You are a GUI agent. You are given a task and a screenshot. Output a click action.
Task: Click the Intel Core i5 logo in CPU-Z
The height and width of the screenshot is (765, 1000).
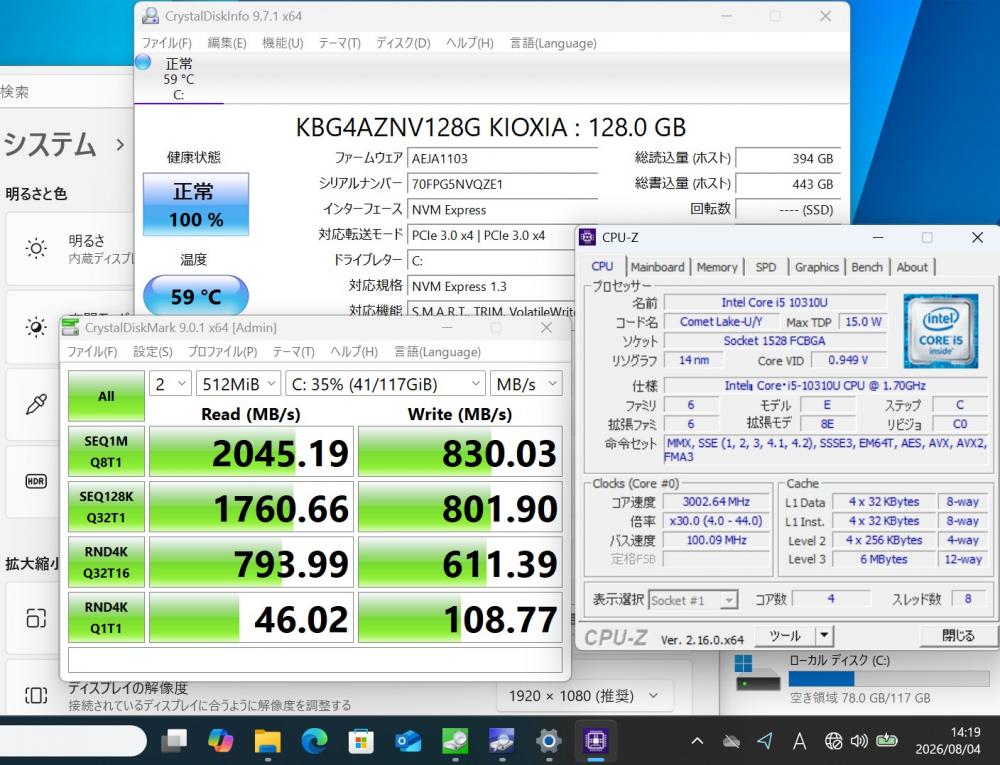(x=941, y=331)
